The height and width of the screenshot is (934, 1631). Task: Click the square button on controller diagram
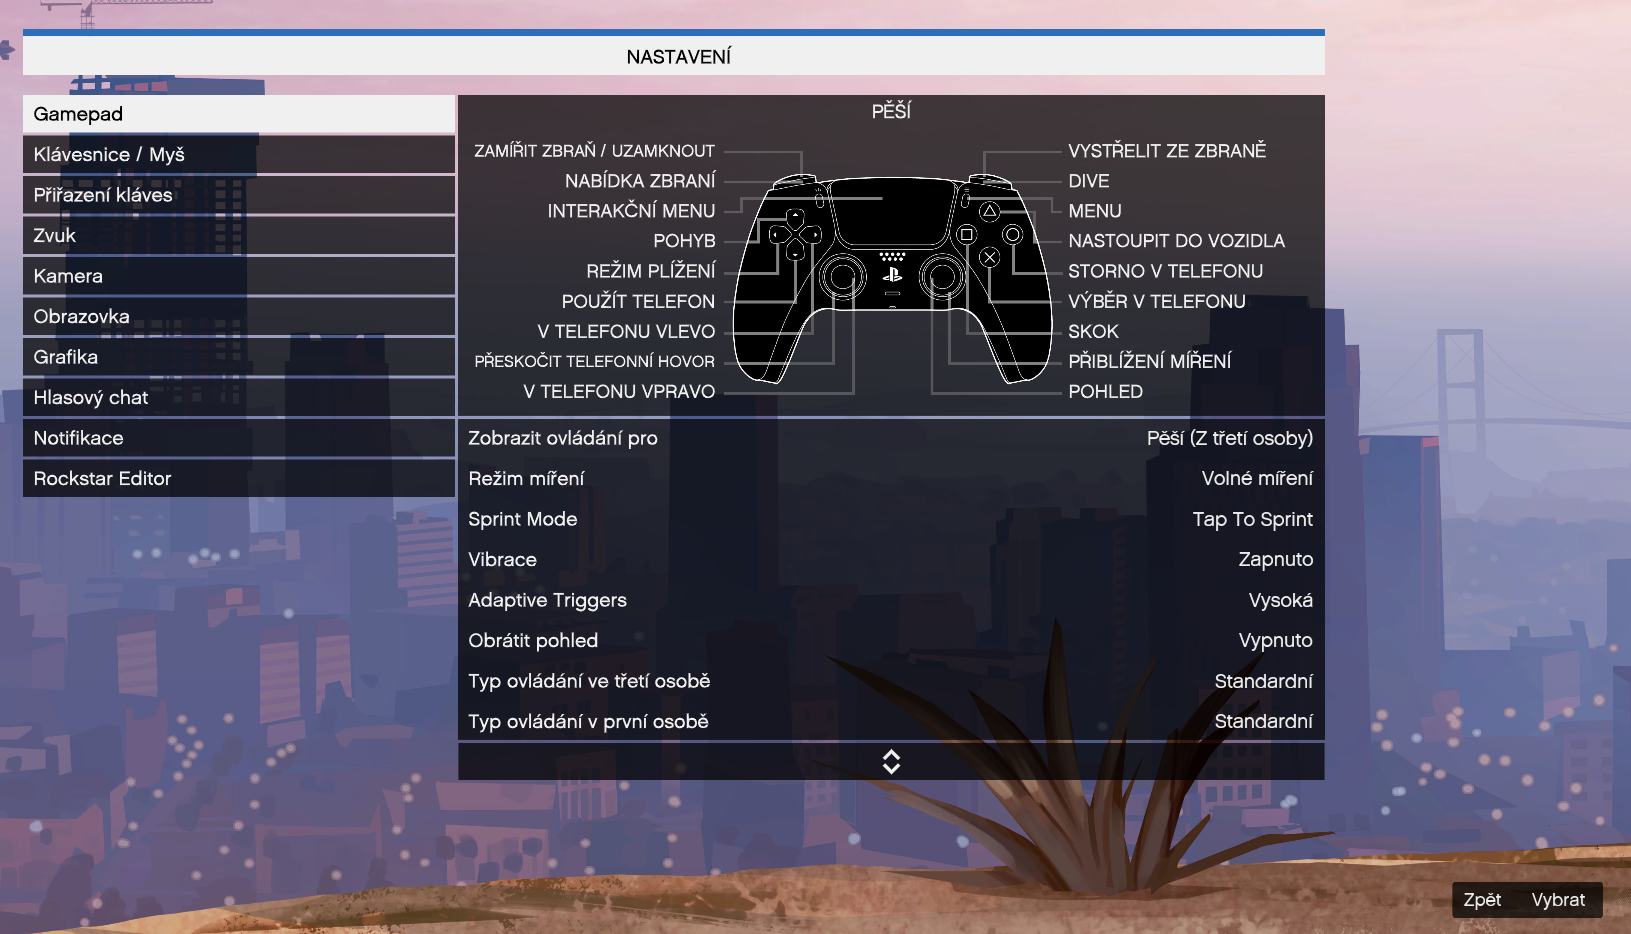click(966, 234)
